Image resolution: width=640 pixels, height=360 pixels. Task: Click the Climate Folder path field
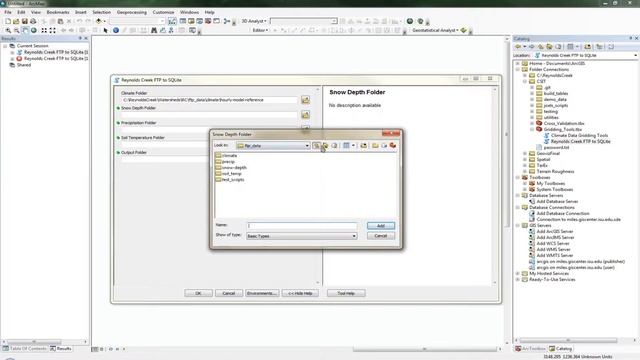pyautogui.click(x=209, y=100)
